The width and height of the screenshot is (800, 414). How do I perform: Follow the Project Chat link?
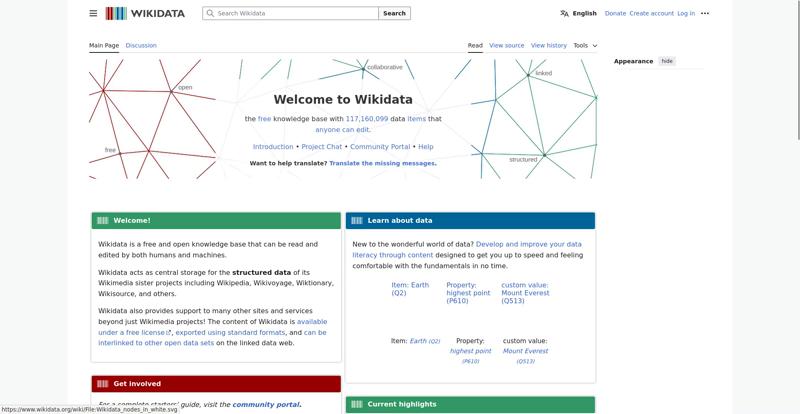[x=321, y=147]
